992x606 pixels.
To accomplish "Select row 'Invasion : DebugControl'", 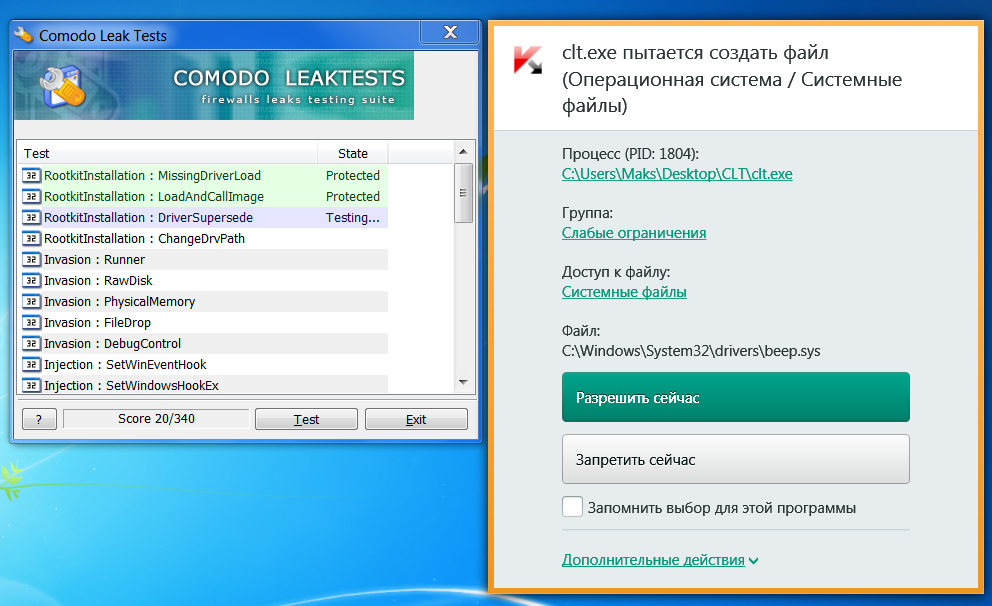I will click(x=203, y=343).
